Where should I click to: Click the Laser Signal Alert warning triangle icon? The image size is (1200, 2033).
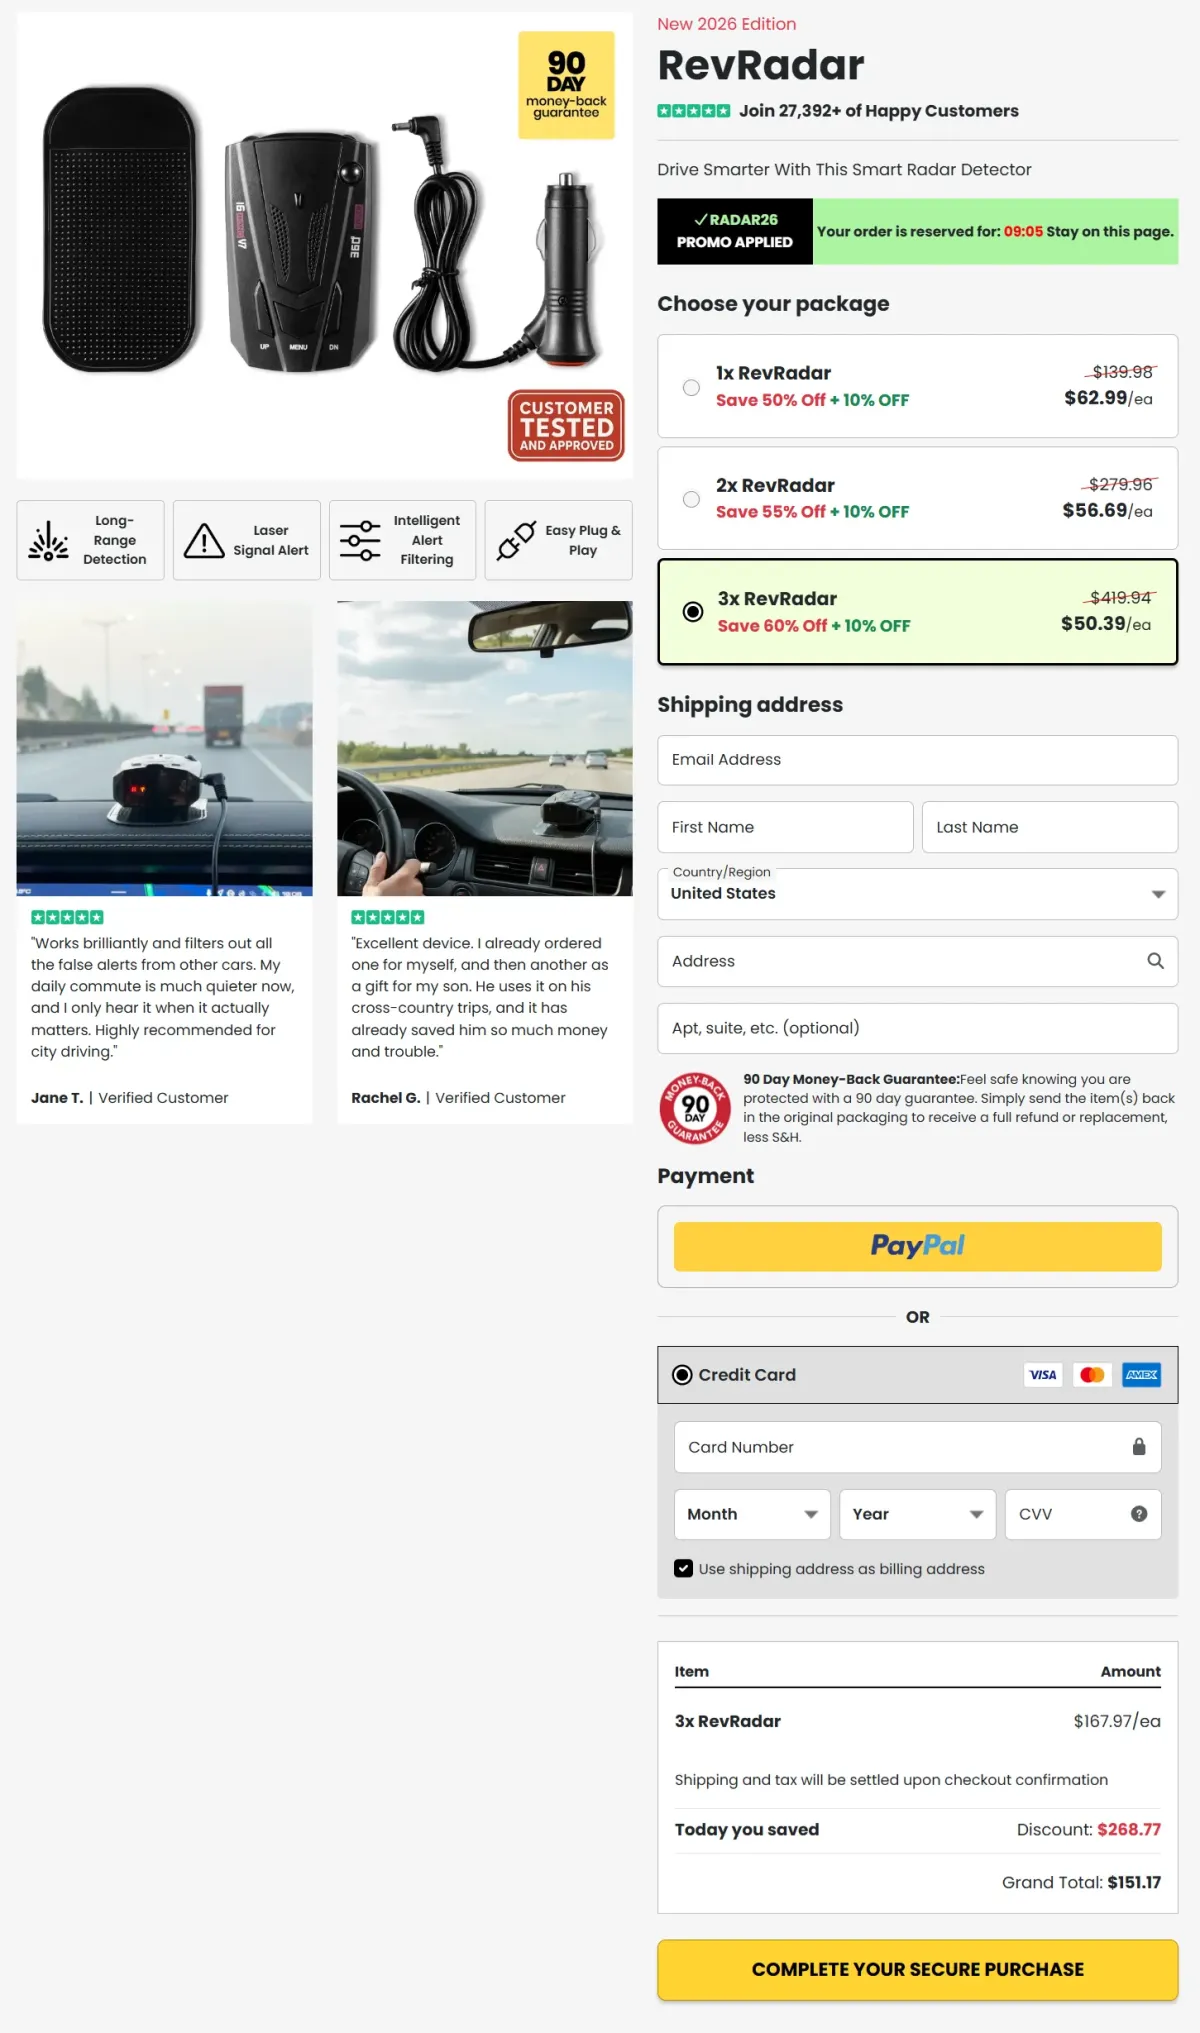click(204, 540)
